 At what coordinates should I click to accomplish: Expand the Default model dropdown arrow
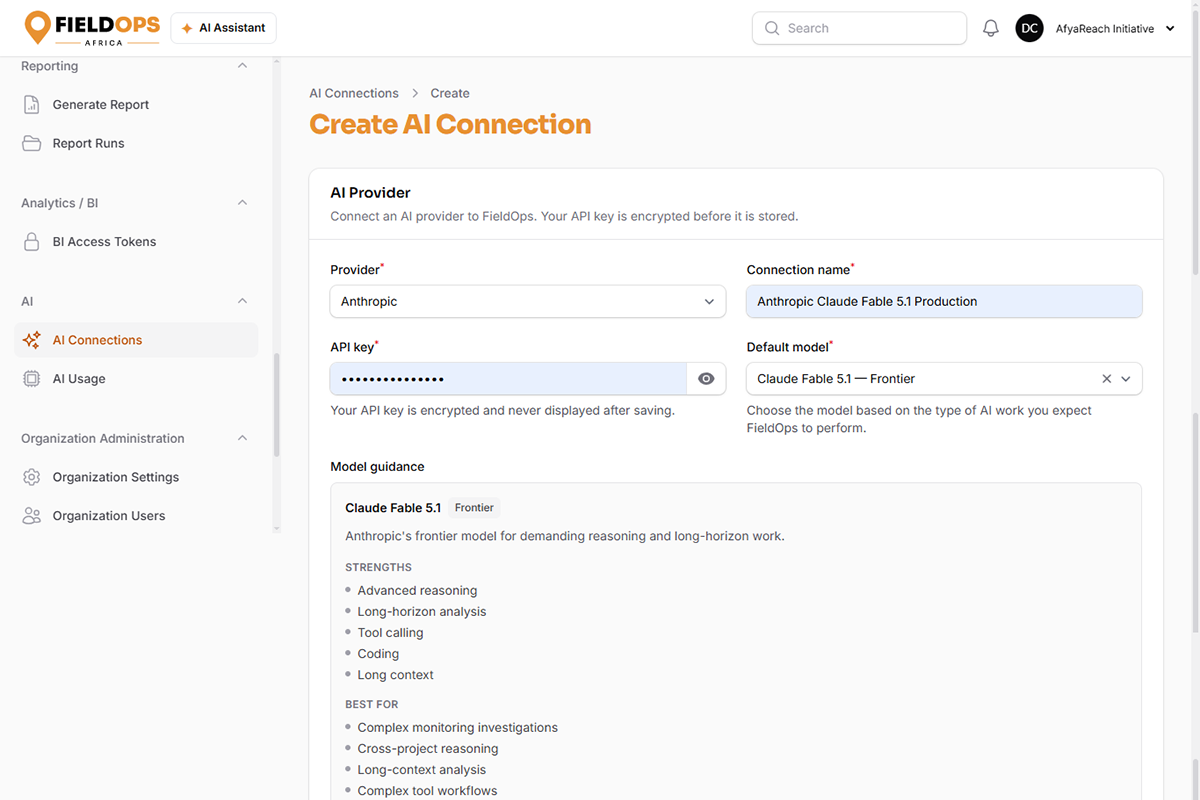[1126, 379]
